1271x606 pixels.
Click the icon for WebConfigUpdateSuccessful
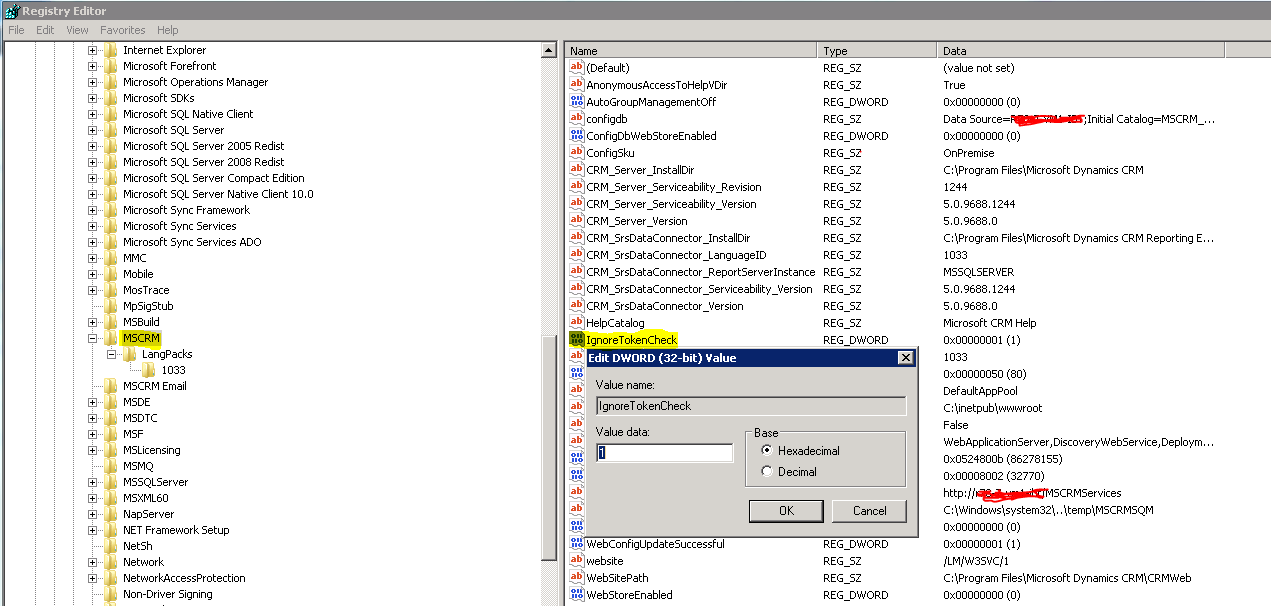pyautogui.click(x=576, y=544)
